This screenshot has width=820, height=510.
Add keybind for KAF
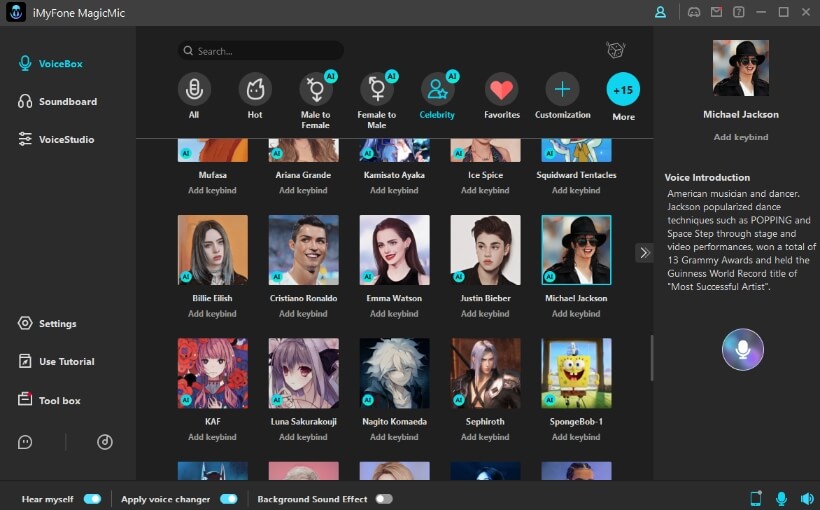212,437
